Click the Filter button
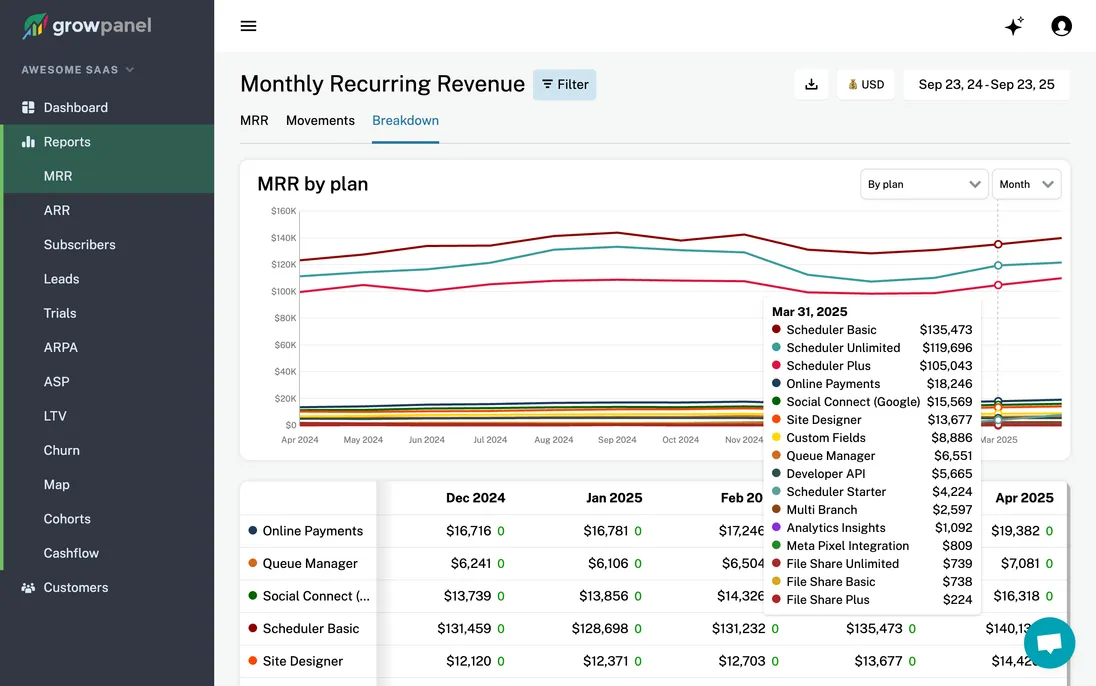1096x686 pixels. [564, 85]
